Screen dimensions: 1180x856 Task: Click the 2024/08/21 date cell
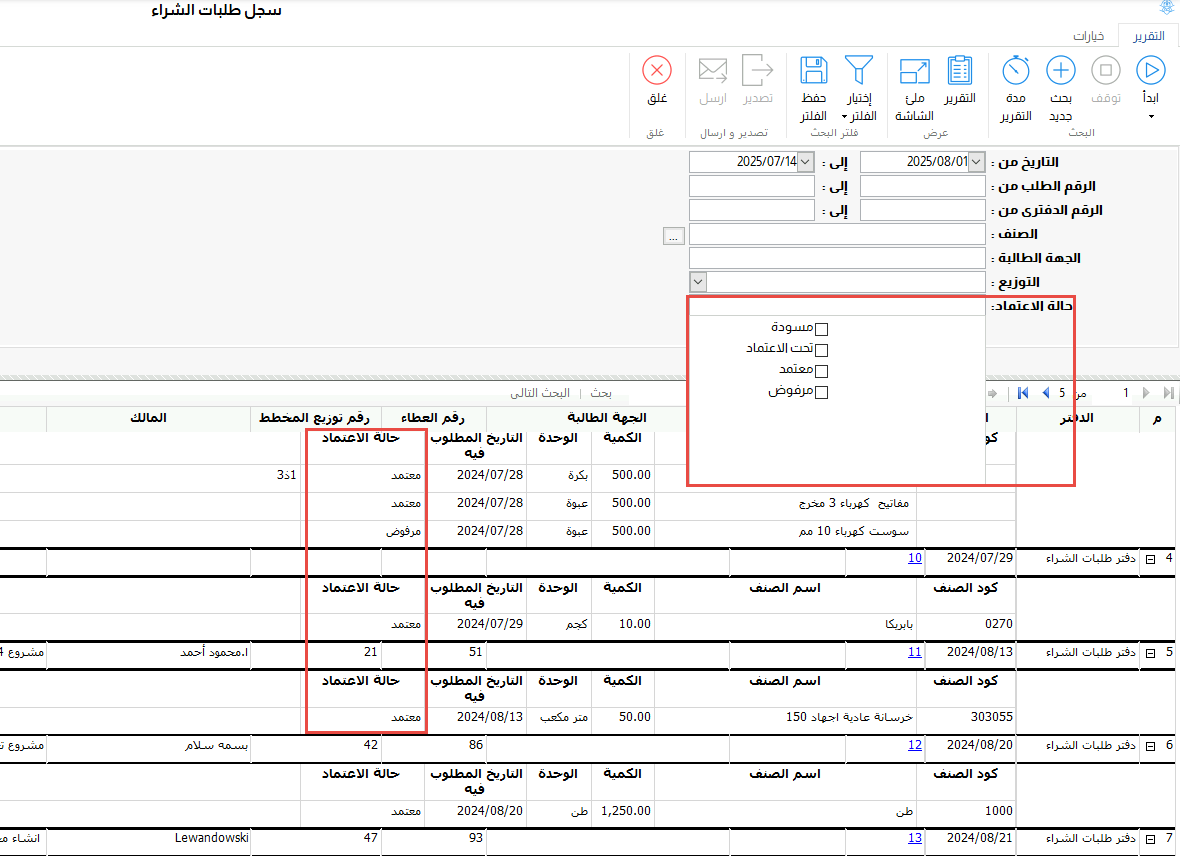(x=980, y=838)
